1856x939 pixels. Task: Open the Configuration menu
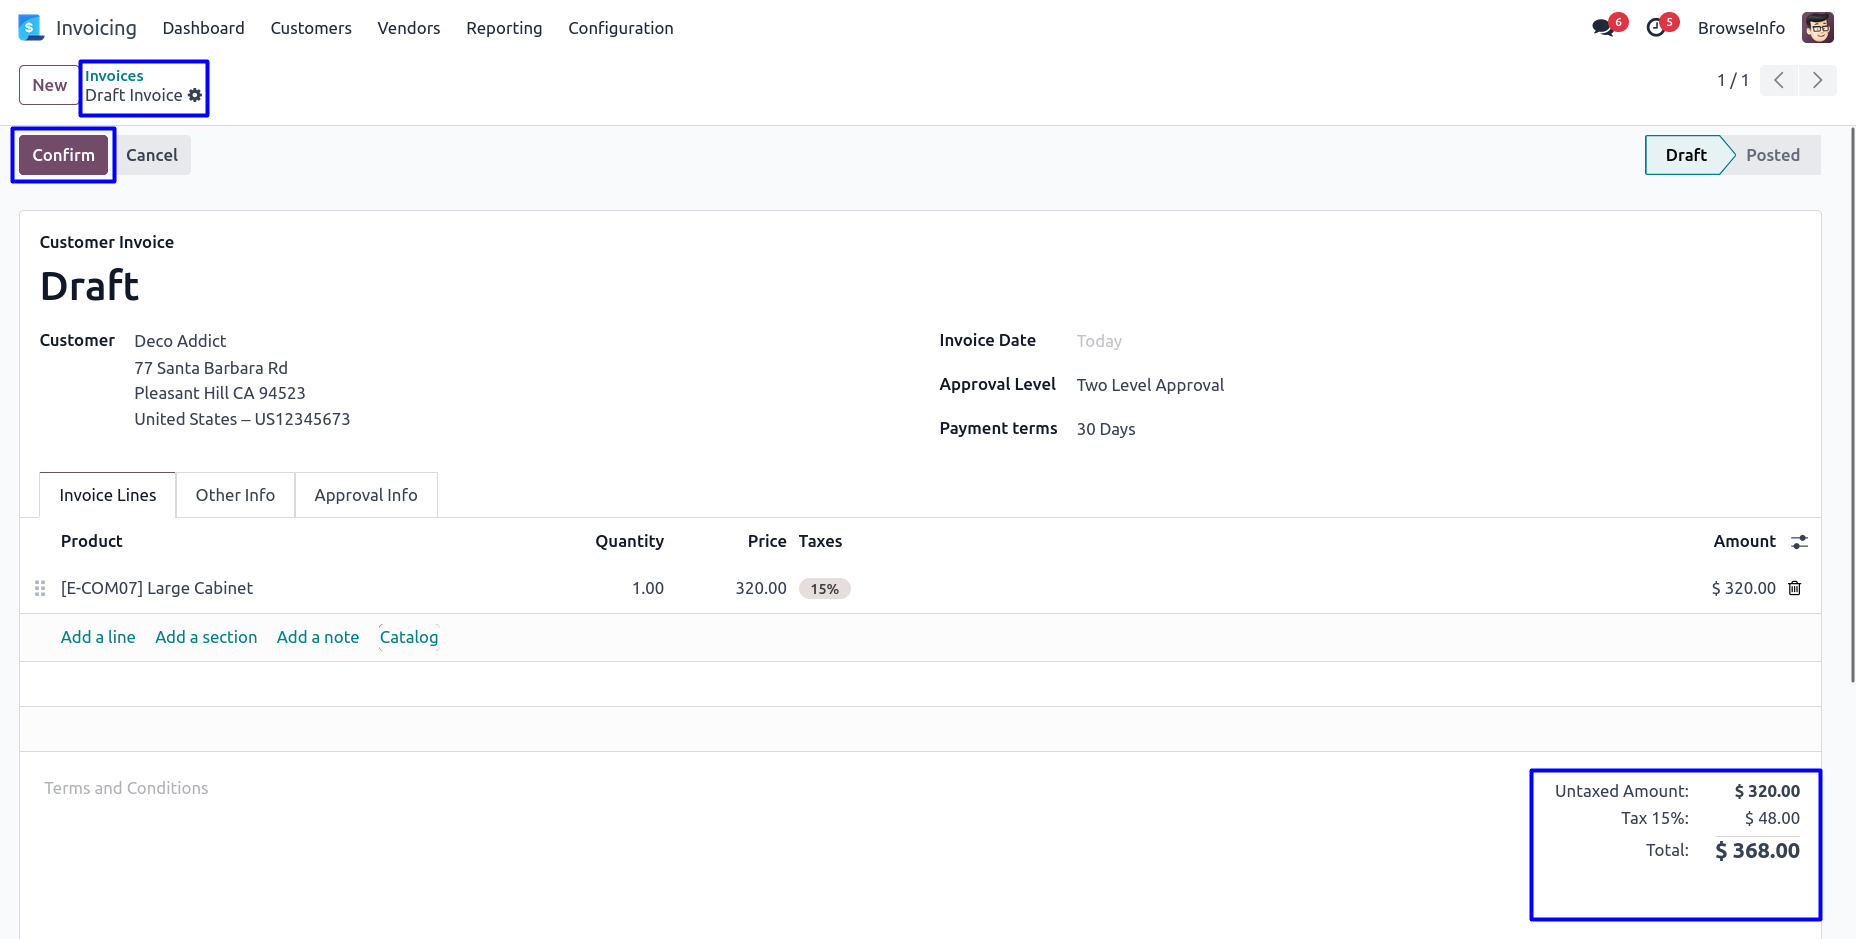(620, 28)
